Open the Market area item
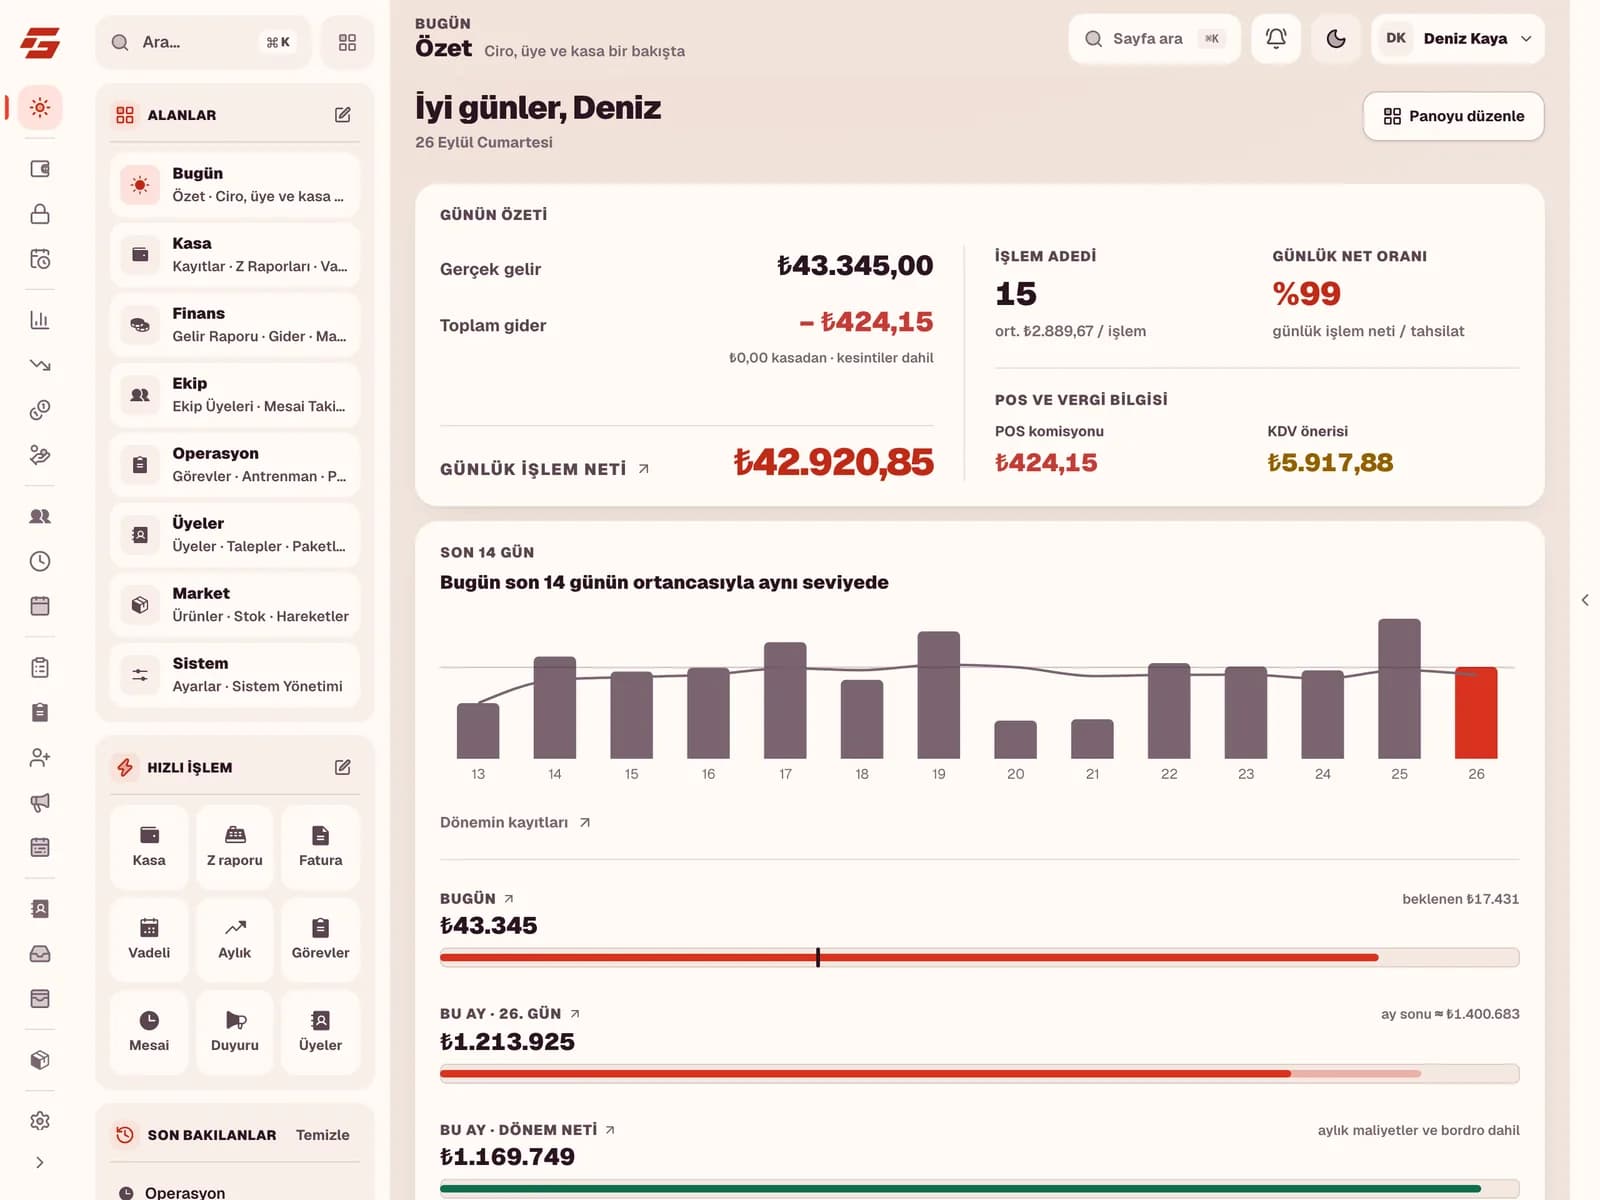The width and height of the screenshot is (1600, 1200). click(x=235, y=605)
